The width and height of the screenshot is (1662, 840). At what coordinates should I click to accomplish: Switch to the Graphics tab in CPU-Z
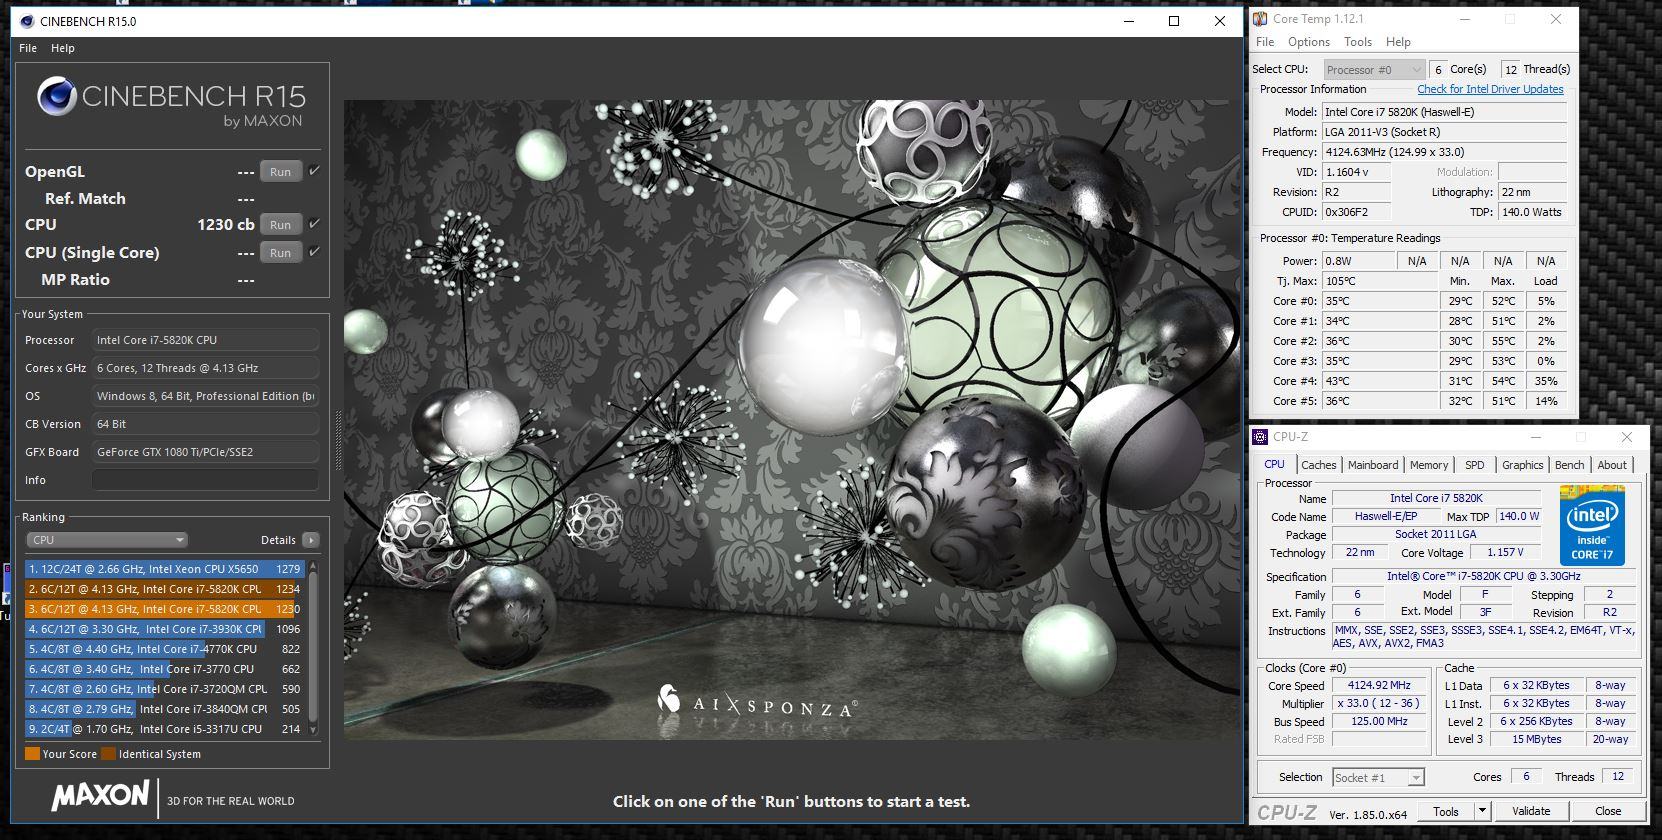click(1523, 465)
